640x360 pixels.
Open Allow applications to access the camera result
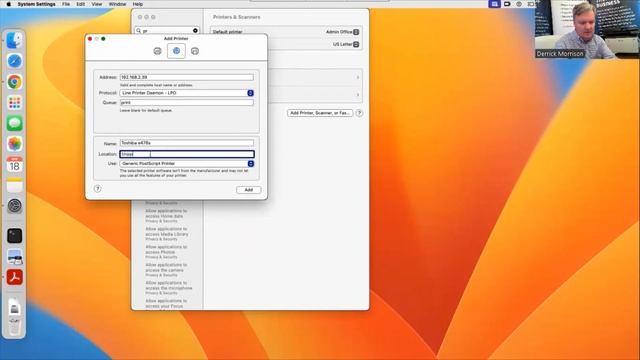point(166,270)
